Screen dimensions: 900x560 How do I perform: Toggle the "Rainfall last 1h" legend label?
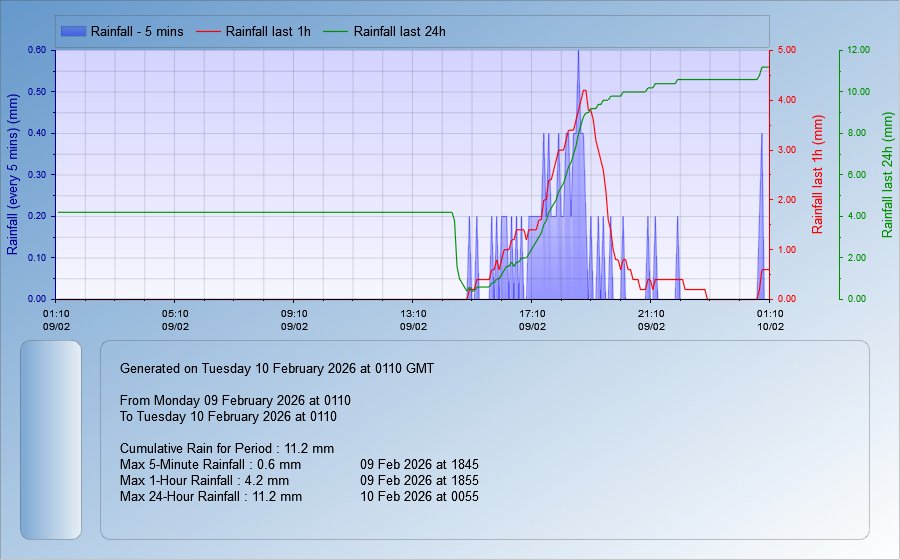click(268, 32)
